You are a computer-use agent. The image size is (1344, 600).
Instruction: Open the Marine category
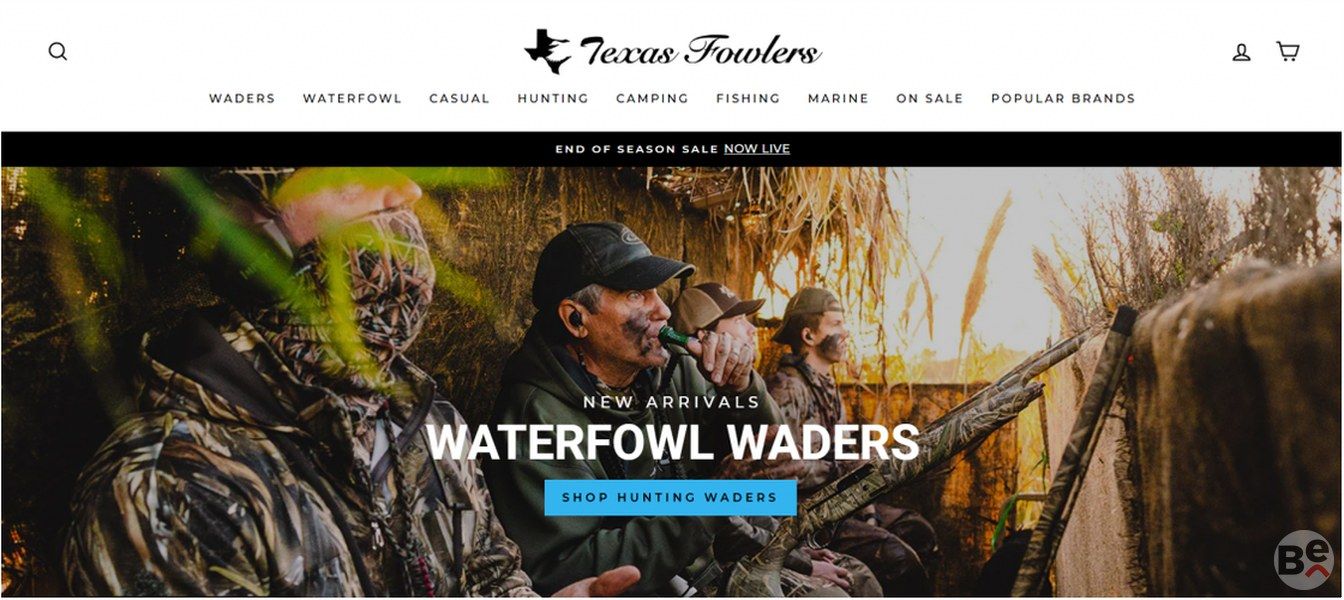coord(838,98)
